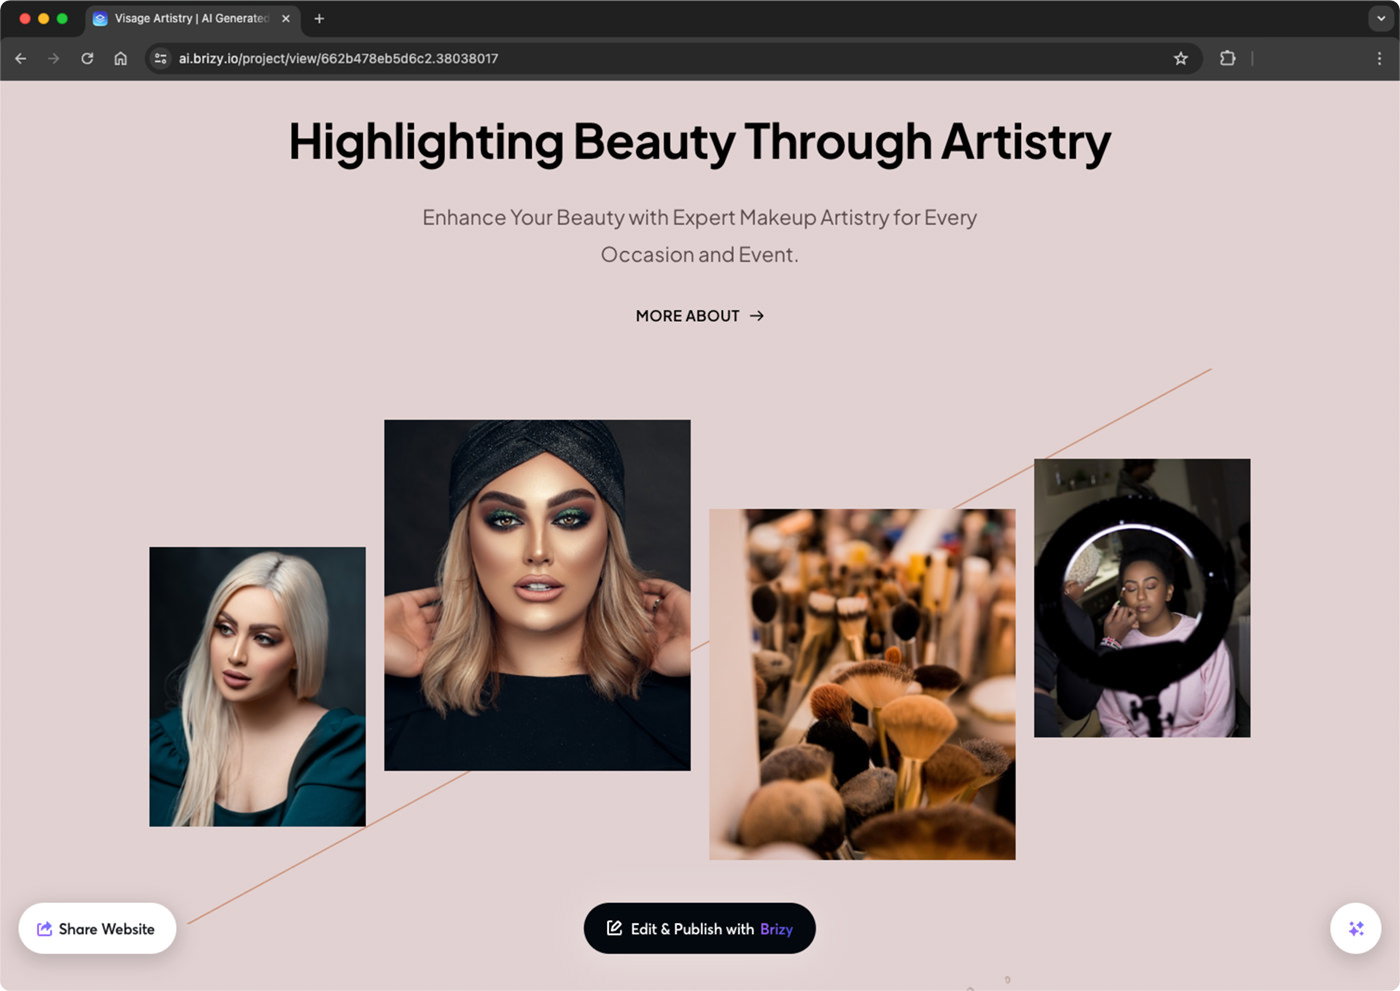The width and height of the screenshot is (1400, 991).
Task: Open a new browser tab
Action: 319,18
